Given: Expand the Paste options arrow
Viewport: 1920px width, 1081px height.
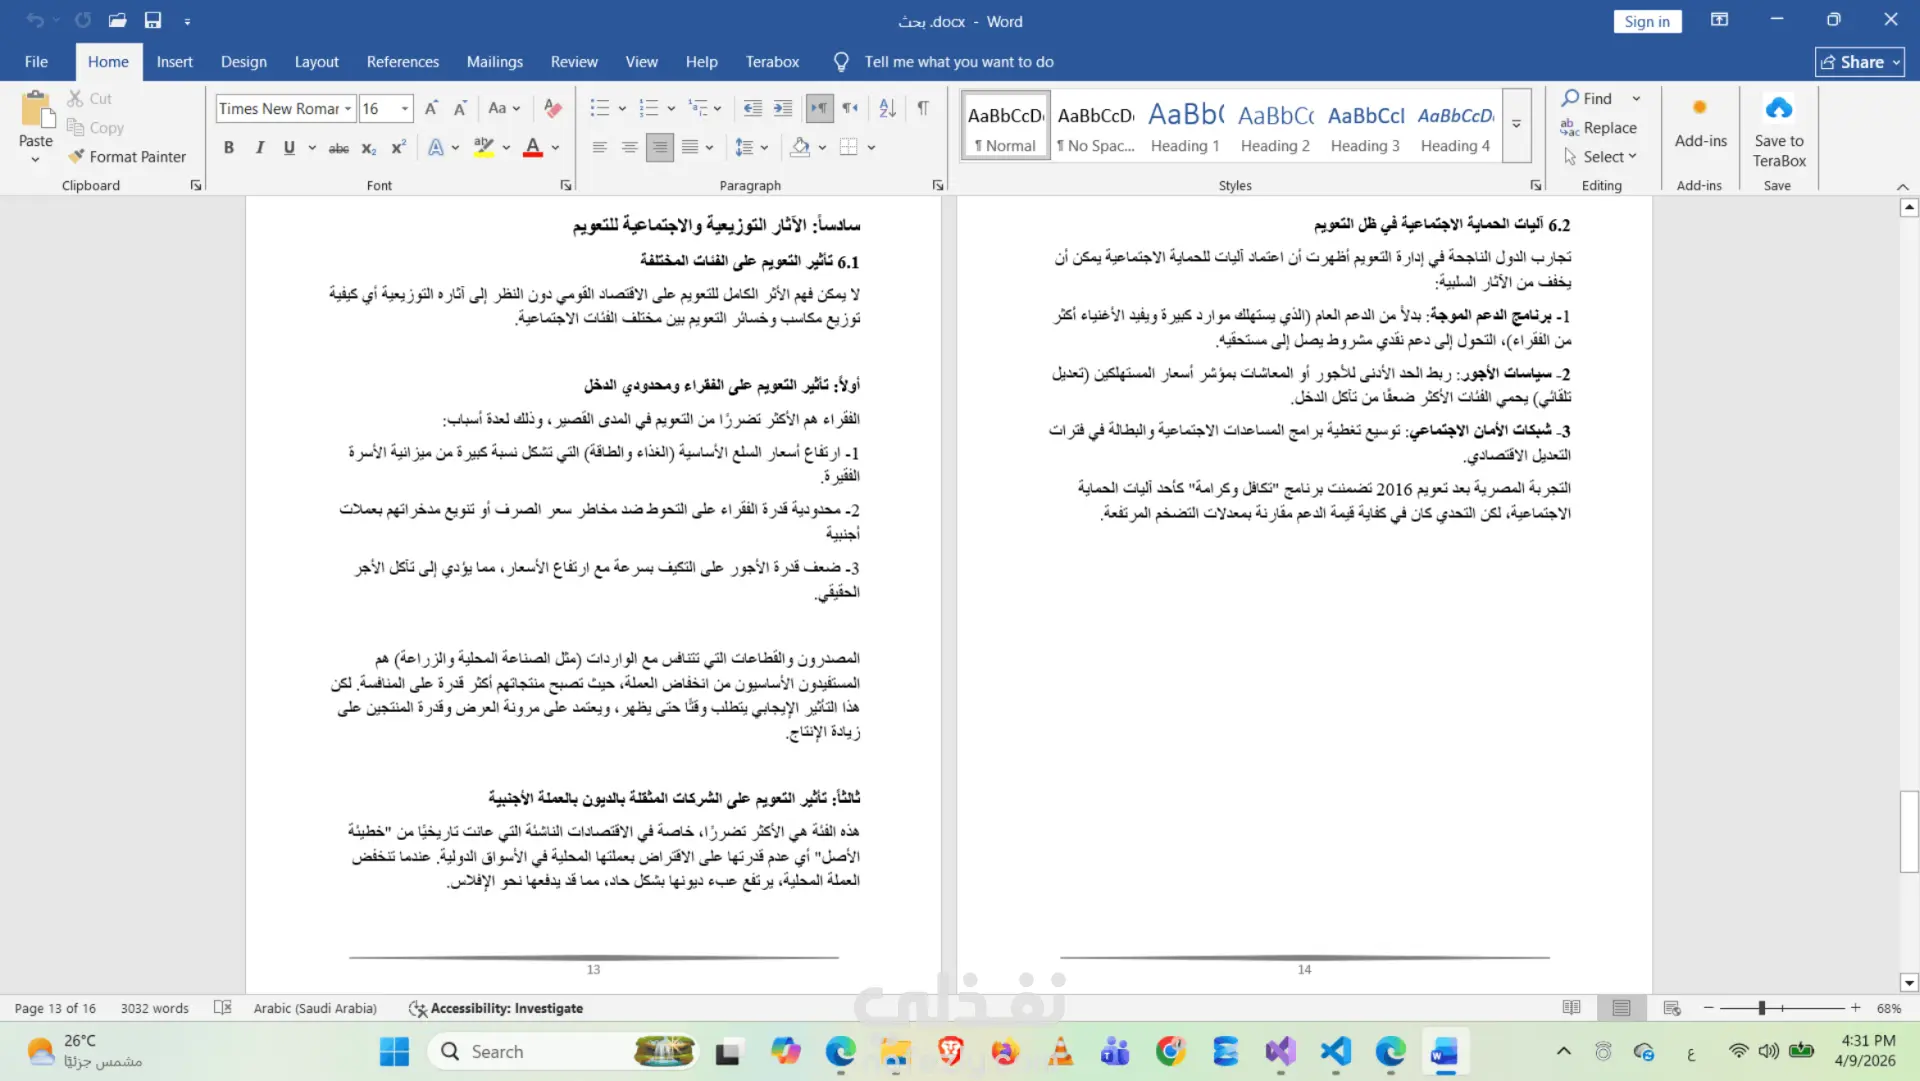Looking at the screenshot, I should [x=35, y=159].
